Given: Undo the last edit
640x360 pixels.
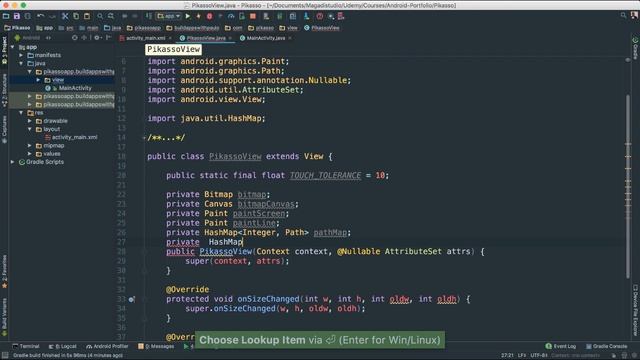Looking at the screenshot, I should click(40, 16).
